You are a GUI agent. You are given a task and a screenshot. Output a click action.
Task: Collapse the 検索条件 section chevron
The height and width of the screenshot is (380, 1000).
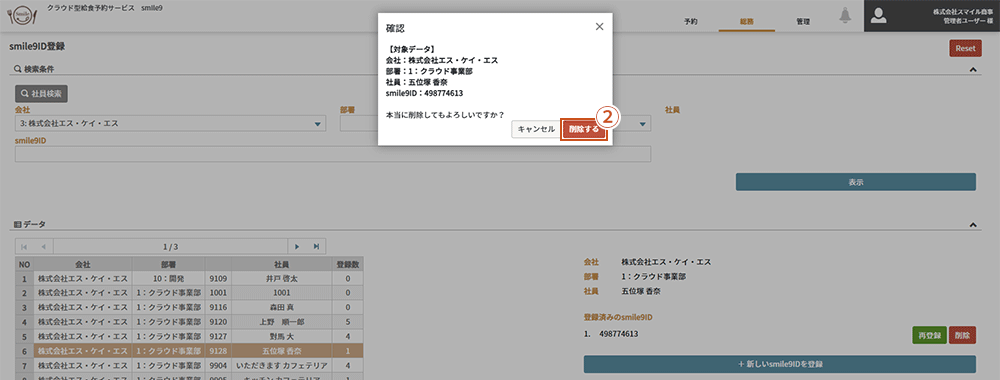973,69
